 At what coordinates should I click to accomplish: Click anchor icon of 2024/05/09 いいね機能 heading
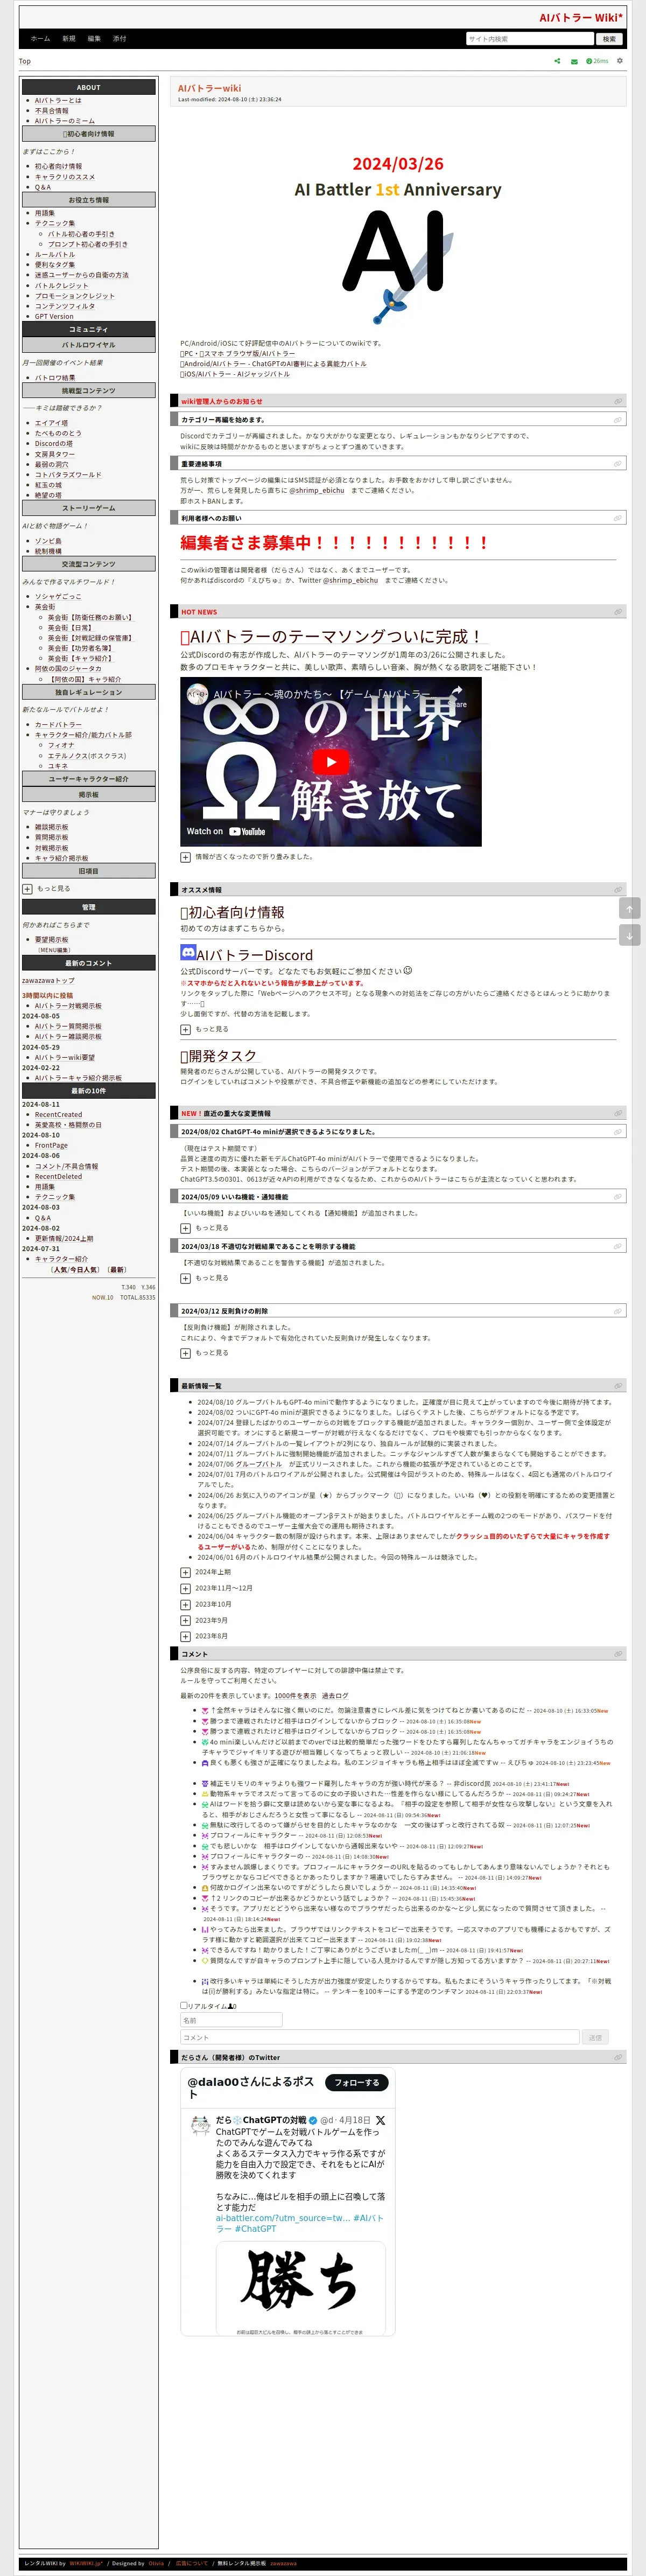point(617,1196)
